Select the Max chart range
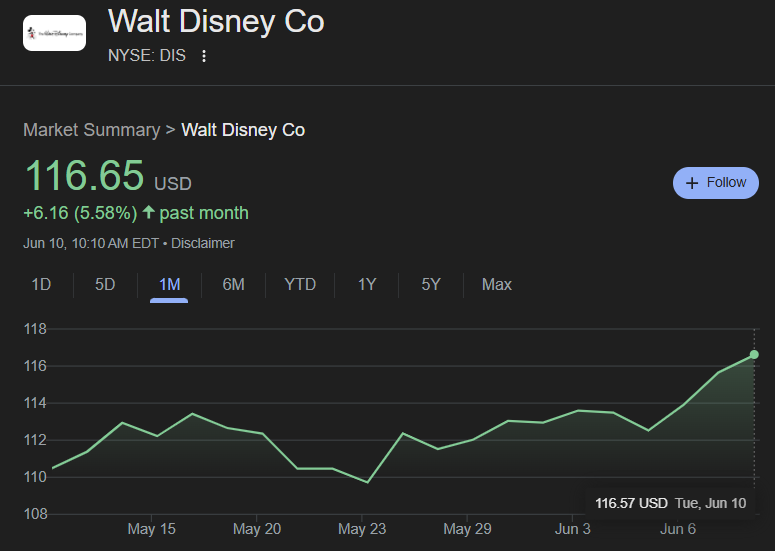The image size is (775, 551). tap(497, 285)
